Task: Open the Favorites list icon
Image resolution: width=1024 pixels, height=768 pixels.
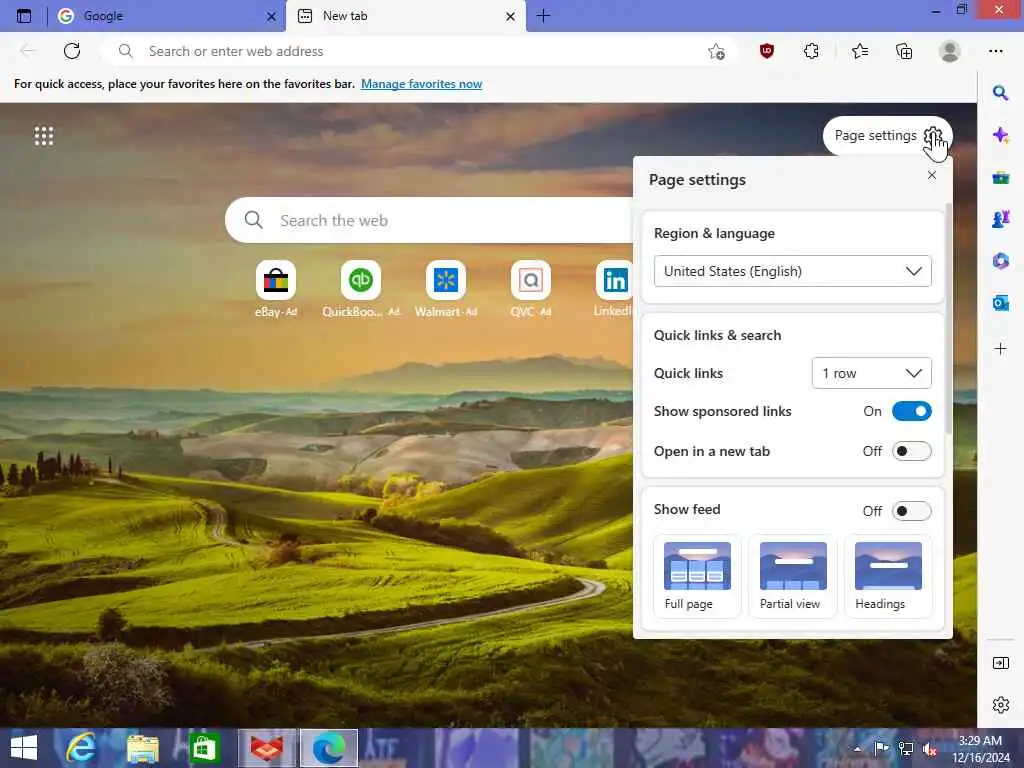Action: pyautogui.click(x=860, y=51)
